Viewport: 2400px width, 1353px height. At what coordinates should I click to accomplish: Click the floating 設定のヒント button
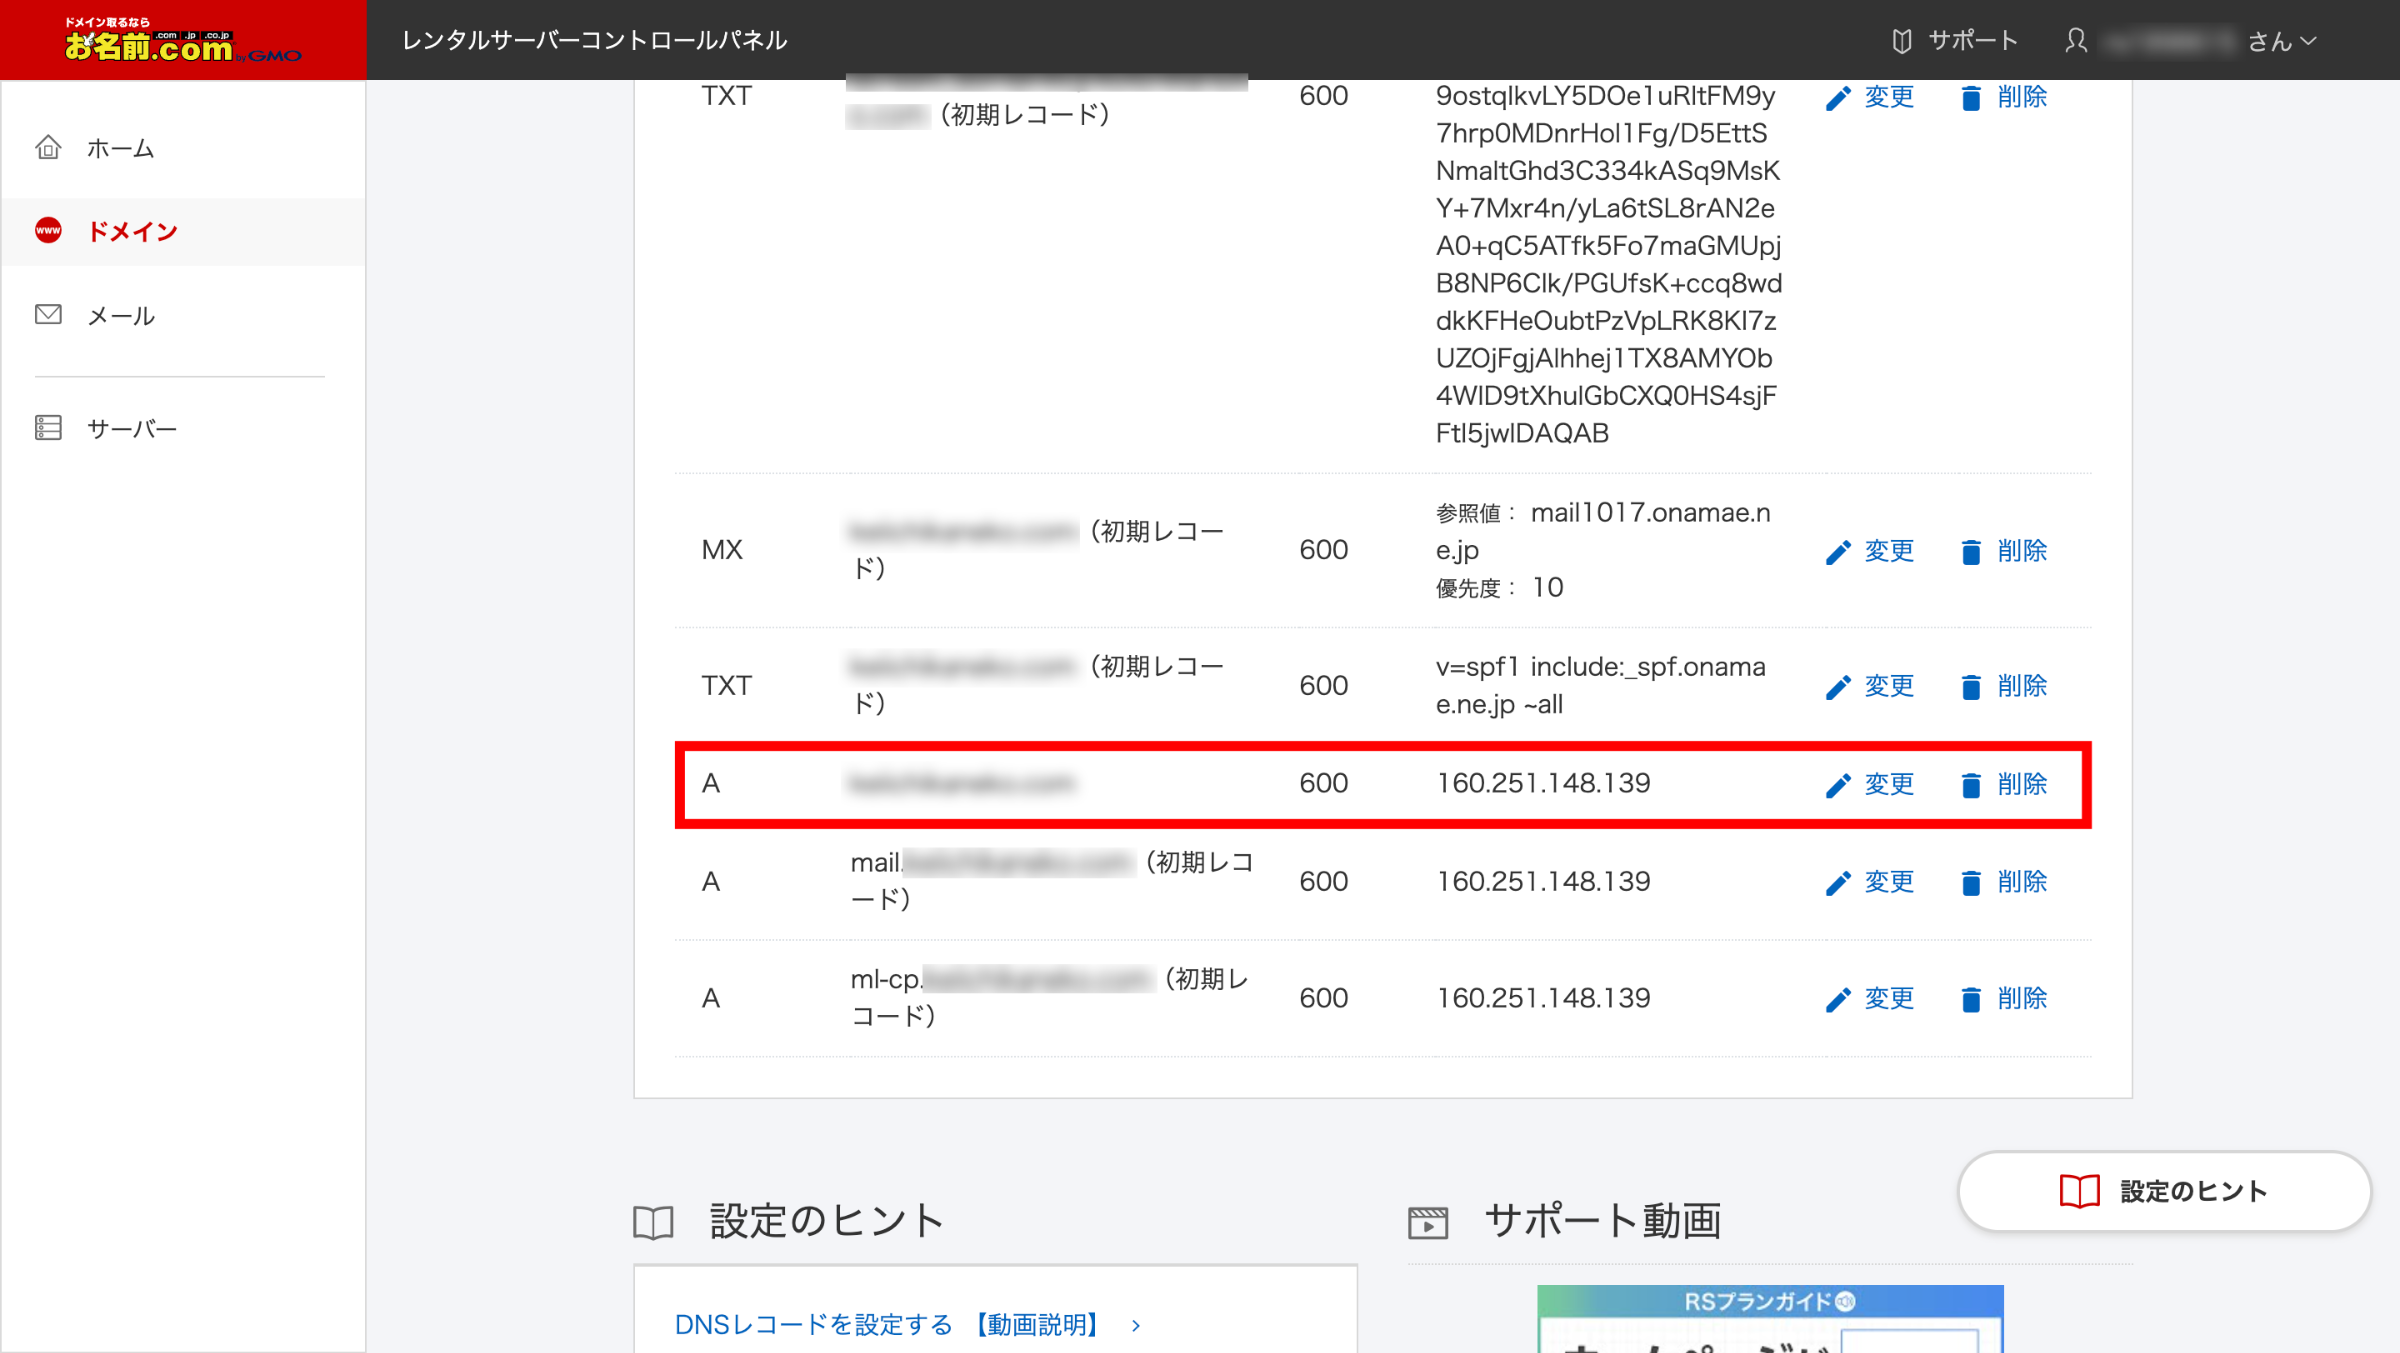tap(2164, 1191)
